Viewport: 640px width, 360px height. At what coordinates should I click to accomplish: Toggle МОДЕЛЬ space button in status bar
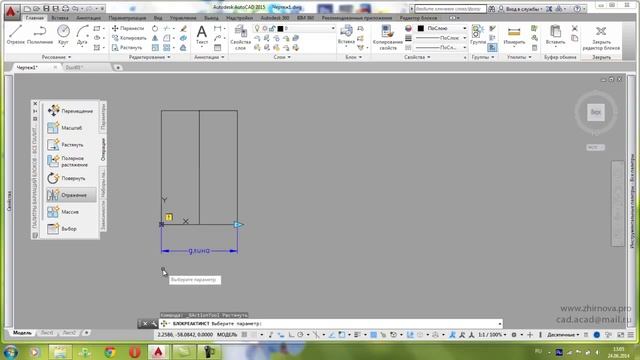227,335
